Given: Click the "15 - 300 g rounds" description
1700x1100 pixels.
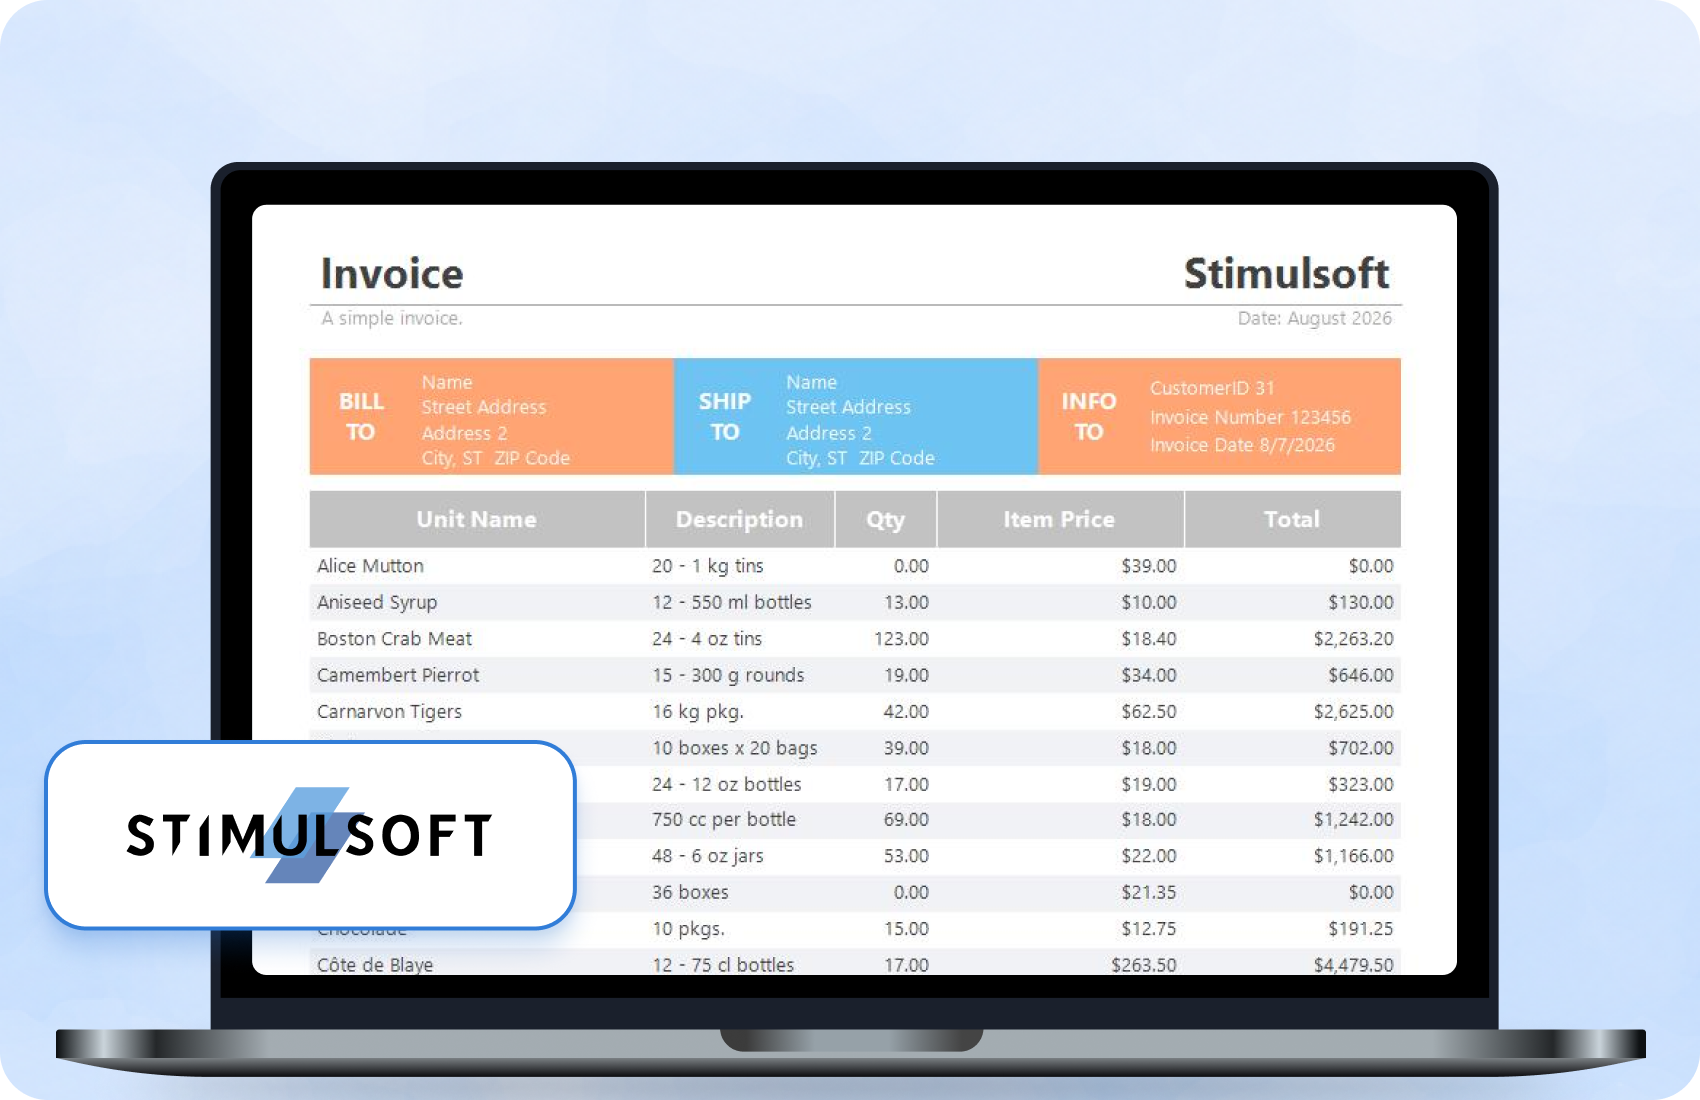Looking at the screenshot, I should tap(728, 675).
